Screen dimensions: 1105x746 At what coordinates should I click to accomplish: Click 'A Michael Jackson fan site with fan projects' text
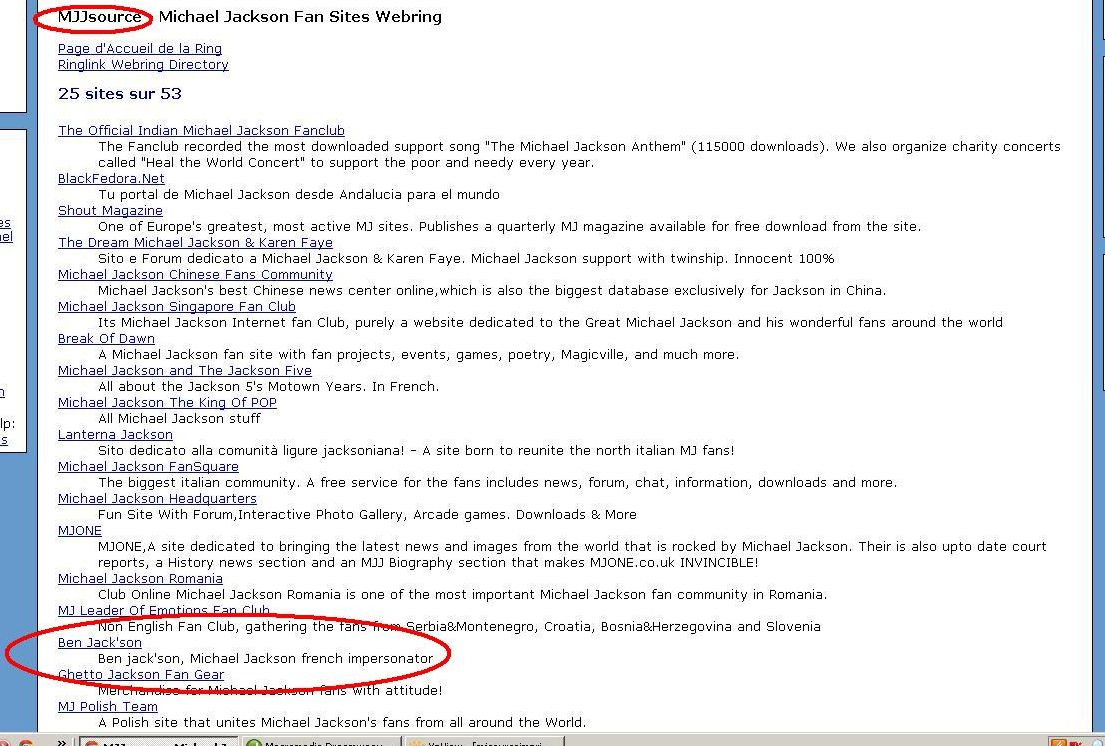click(419, 355)
